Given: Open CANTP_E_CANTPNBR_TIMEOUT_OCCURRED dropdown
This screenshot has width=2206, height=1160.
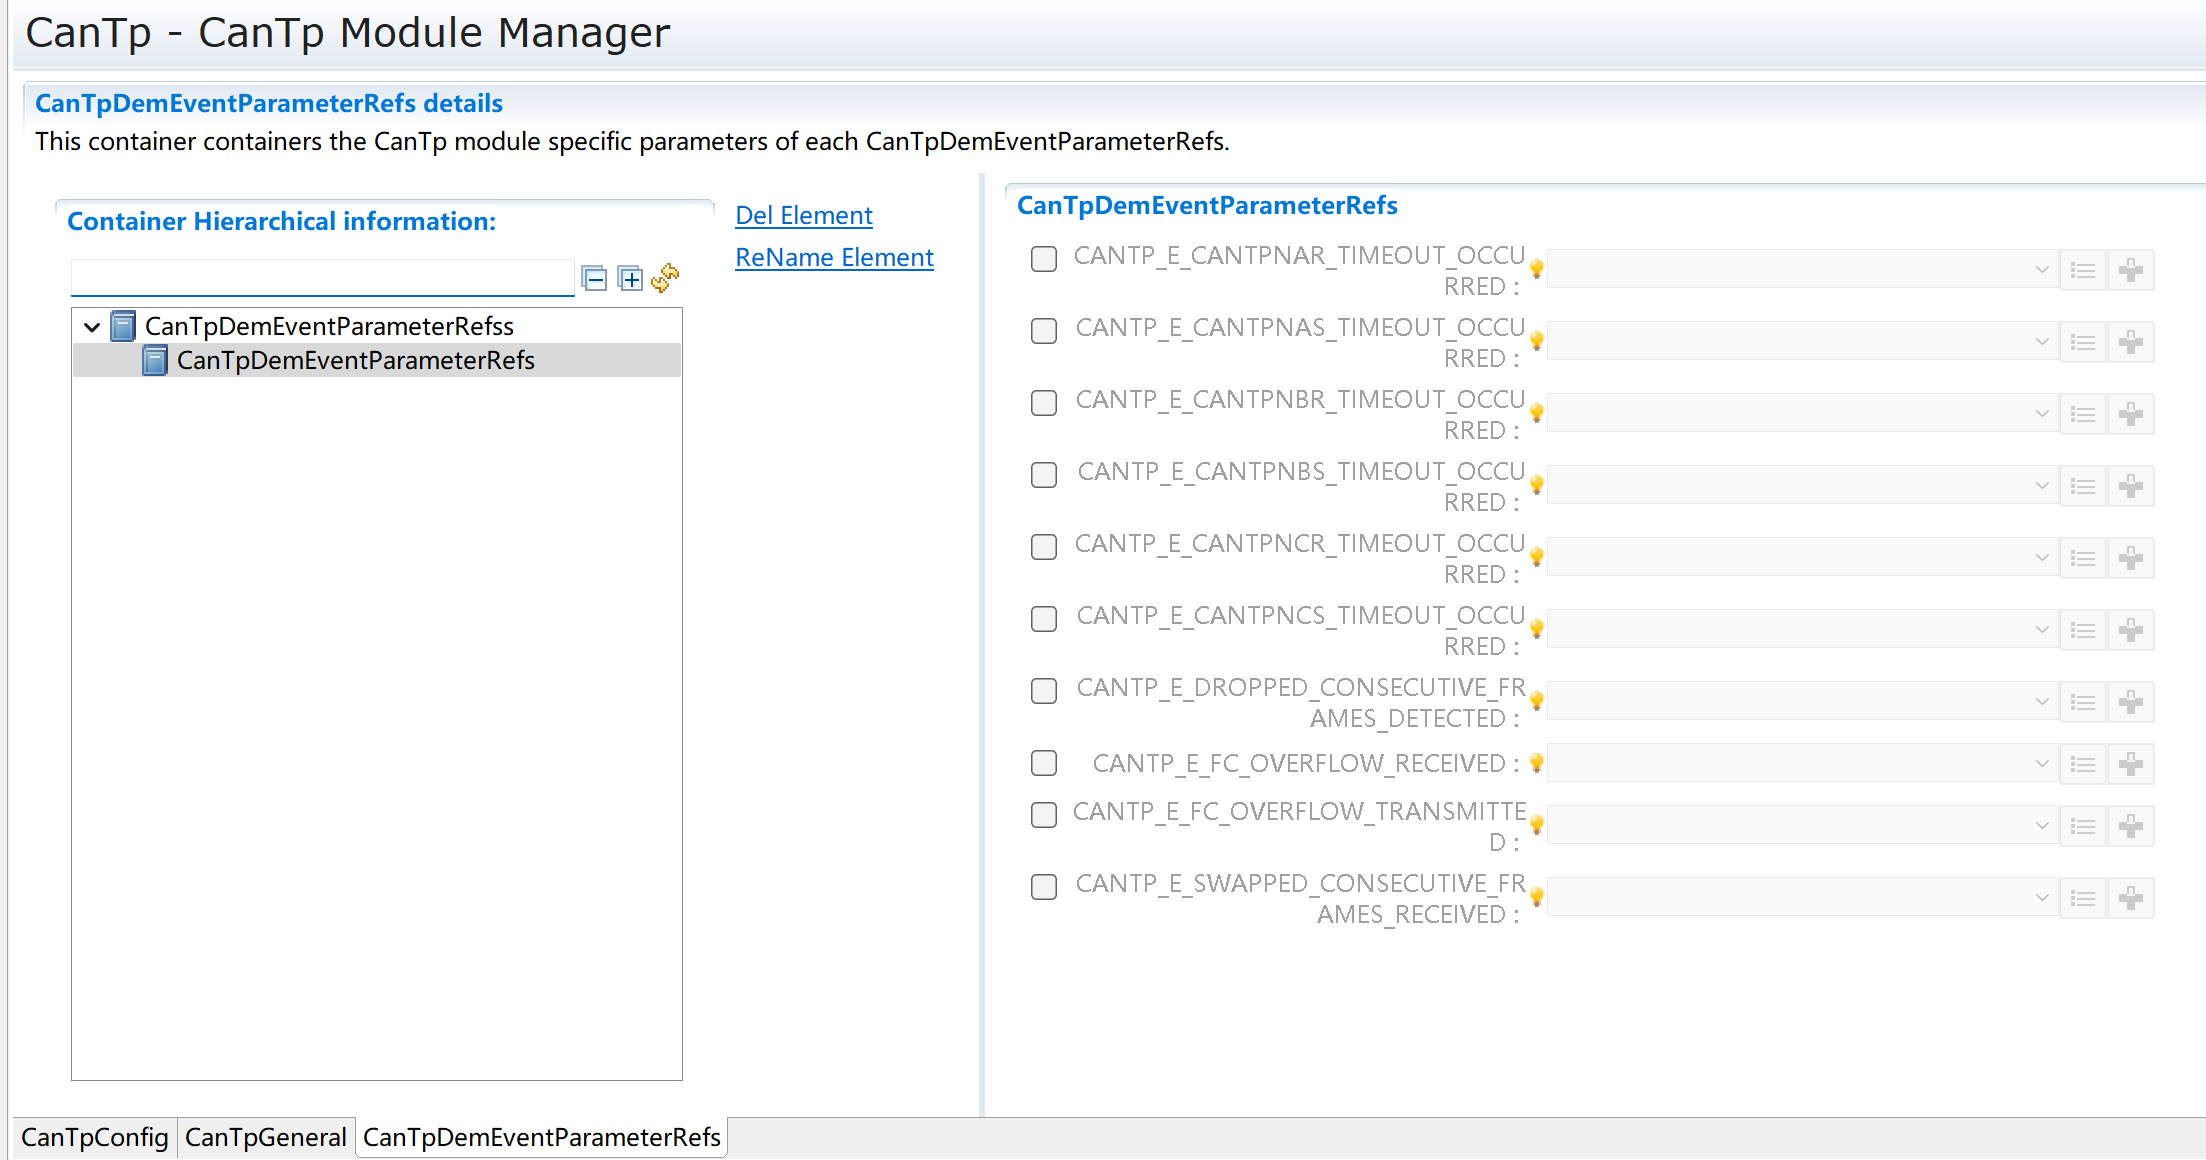Looking at the screenshot, I should pos(1801,414).
